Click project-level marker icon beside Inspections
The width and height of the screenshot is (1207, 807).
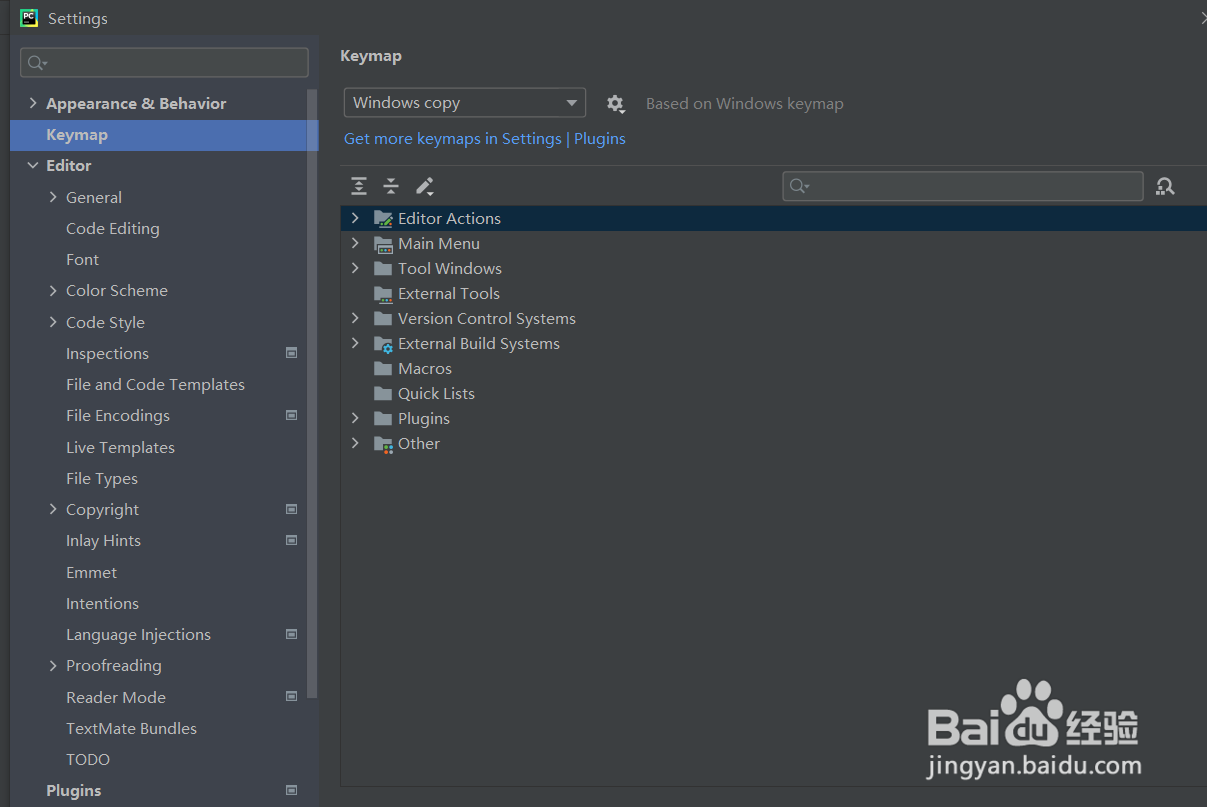(x=292, y=353)
